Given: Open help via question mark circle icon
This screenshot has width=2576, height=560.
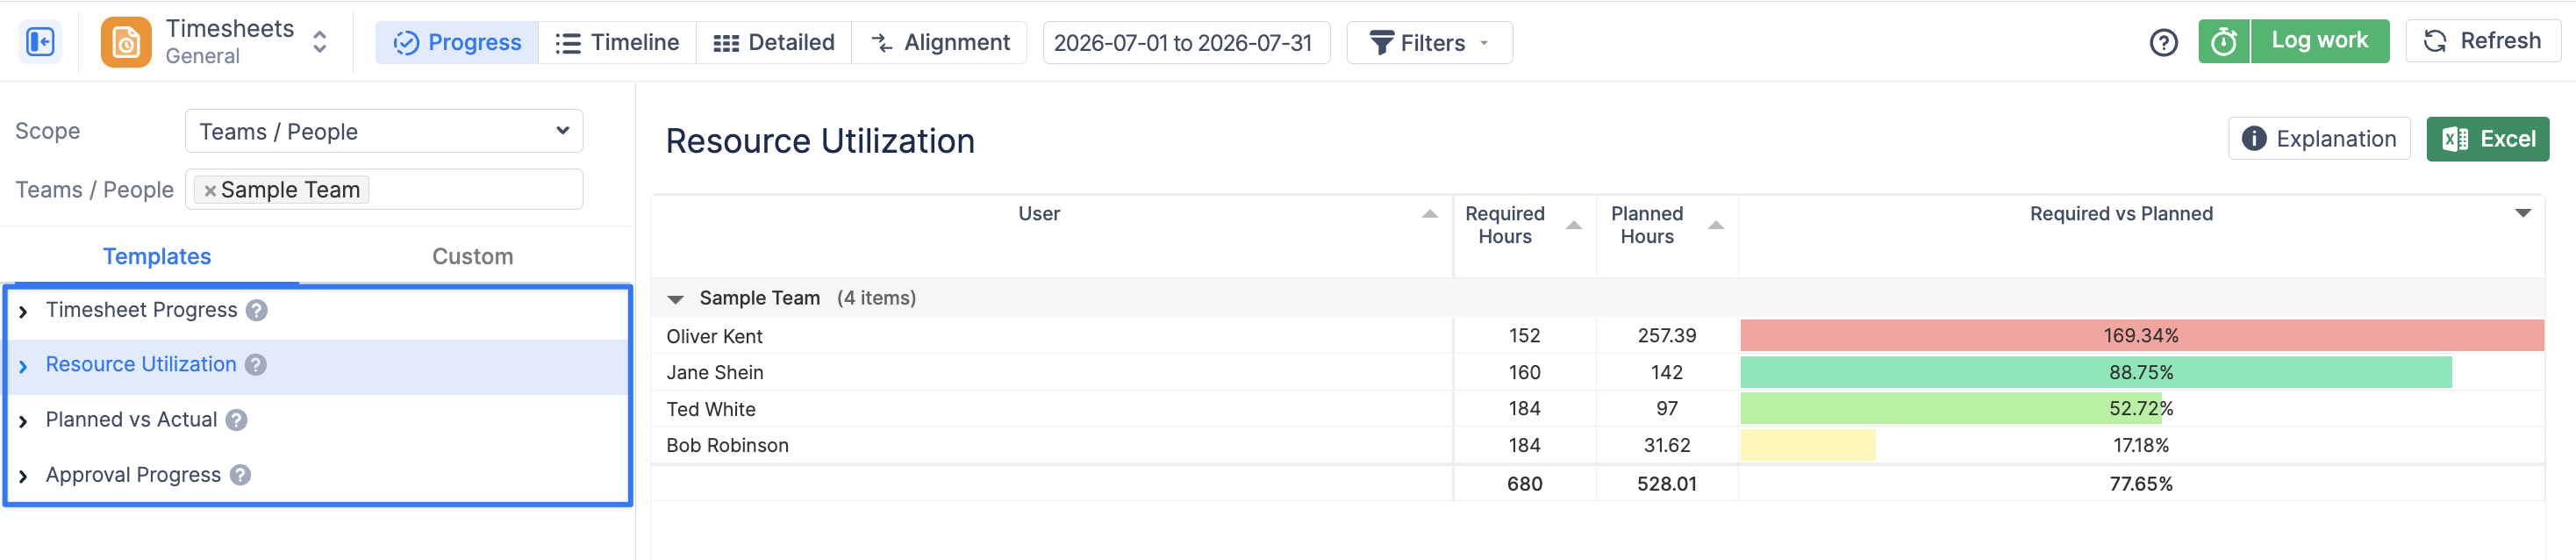Looking at the screenshot, I should tap(2163, 43).
